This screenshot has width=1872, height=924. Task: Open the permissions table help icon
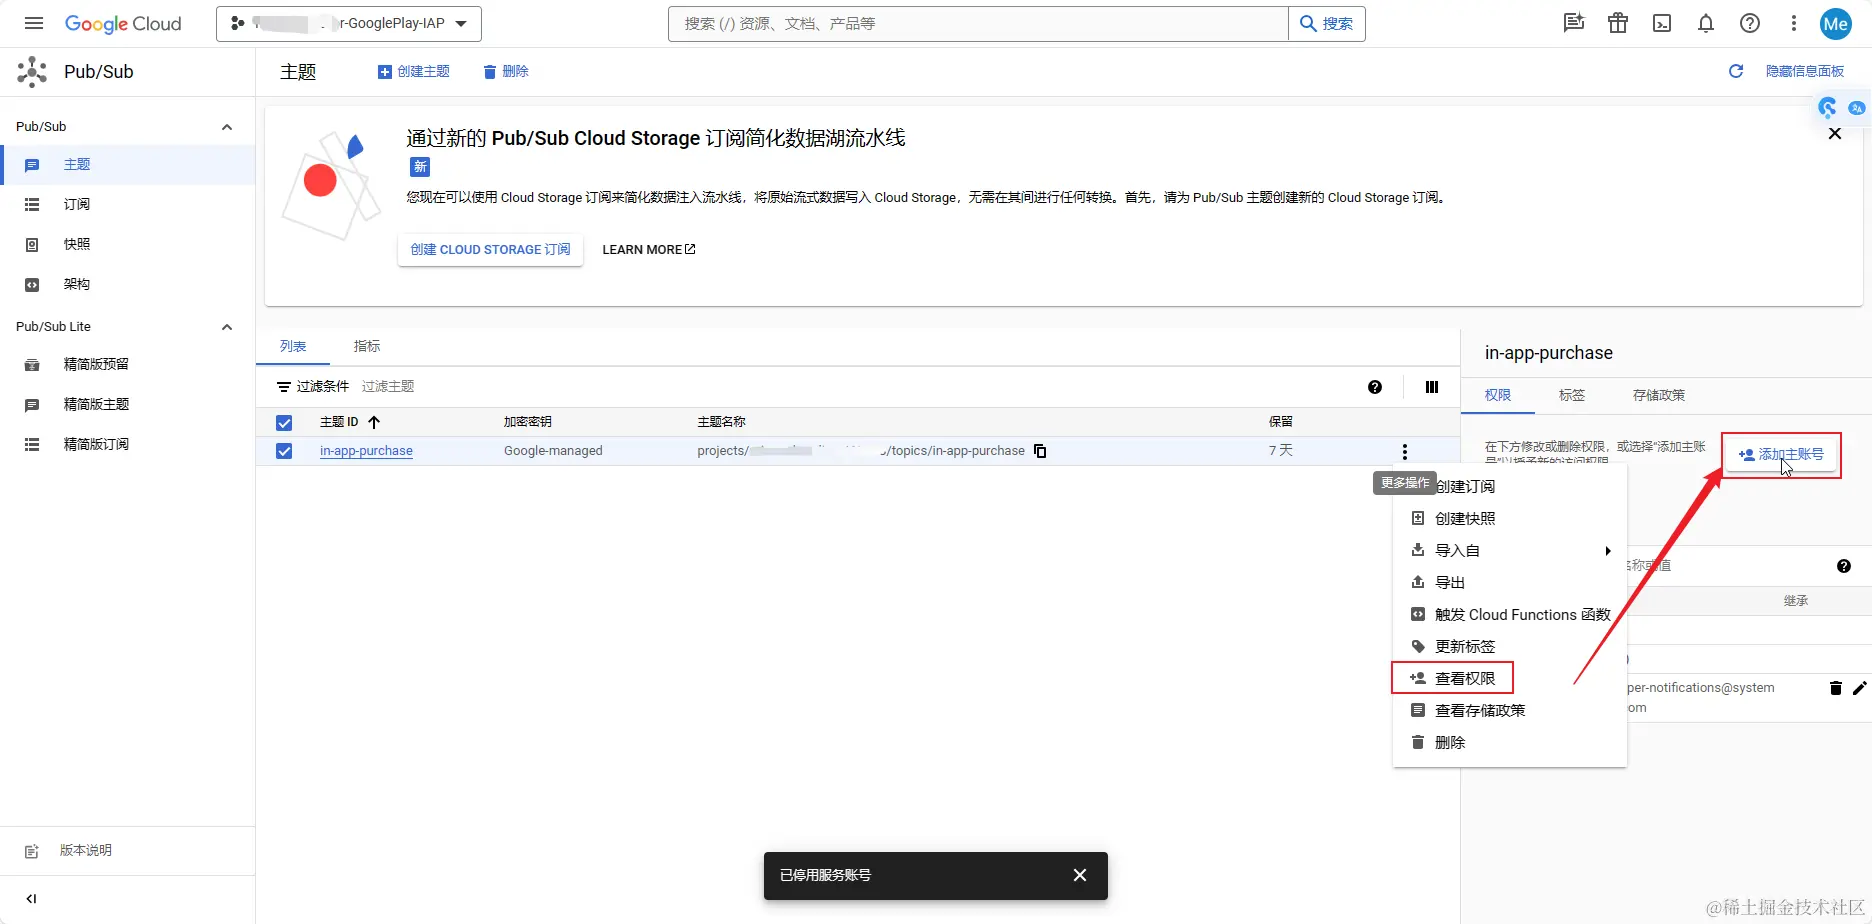pos(1844,566)
